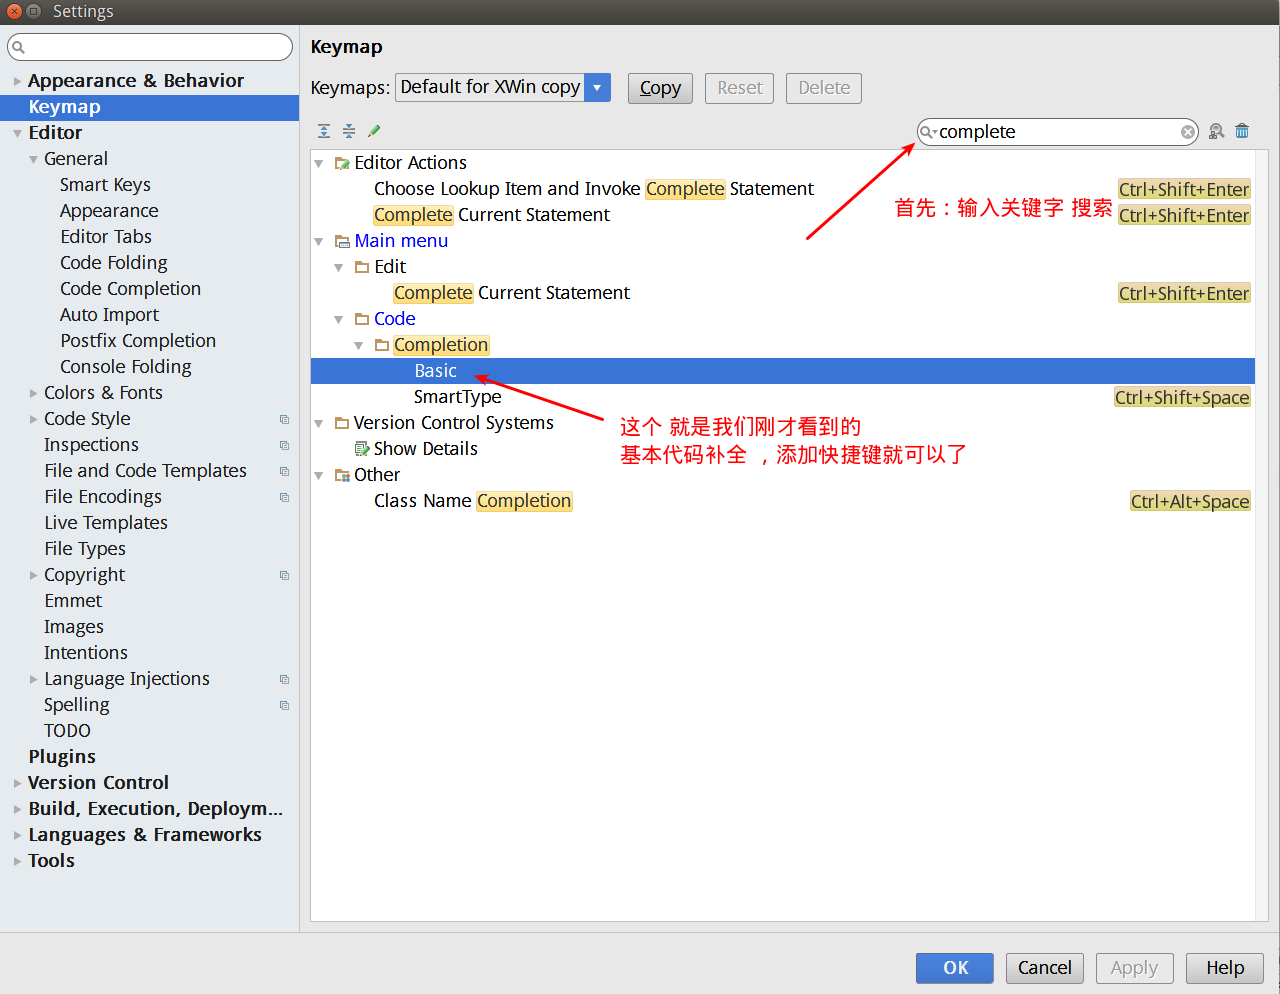The image size is (1280, 994).
Task: Click the Cancel button
Action: point(1045,968)
